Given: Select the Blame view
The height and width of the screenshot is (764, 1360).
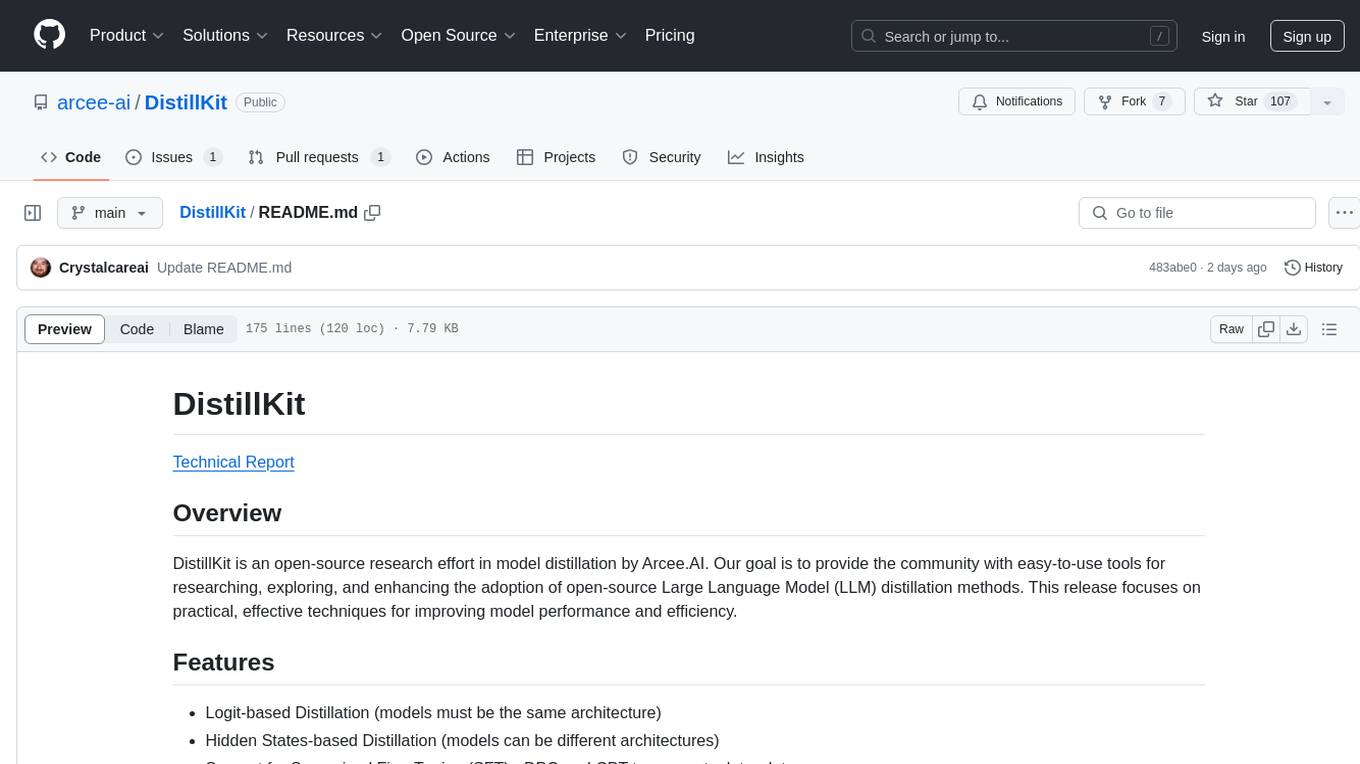Looking at the screenshot, I should click(x=203, y=329).
